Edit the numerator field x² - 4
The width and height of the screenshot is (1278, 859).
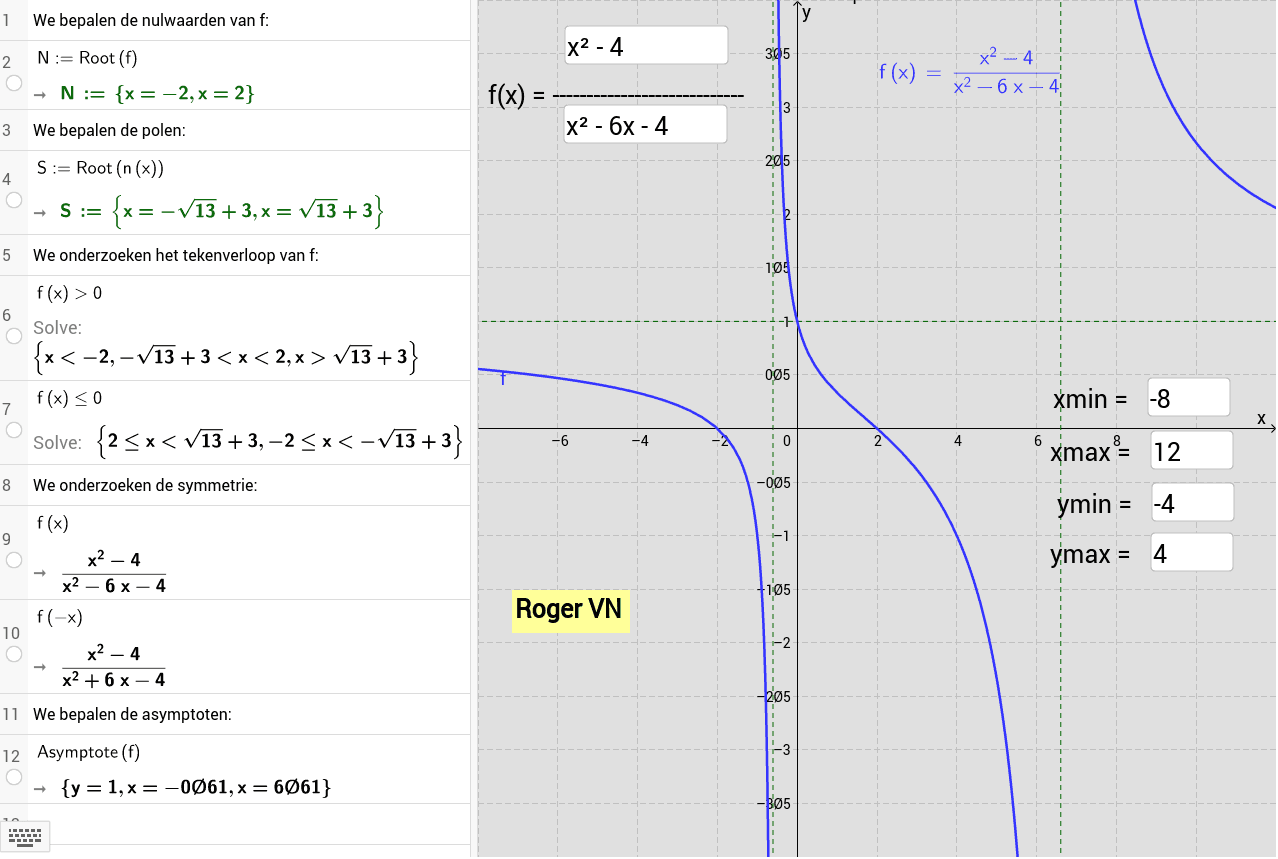[646, 45]
